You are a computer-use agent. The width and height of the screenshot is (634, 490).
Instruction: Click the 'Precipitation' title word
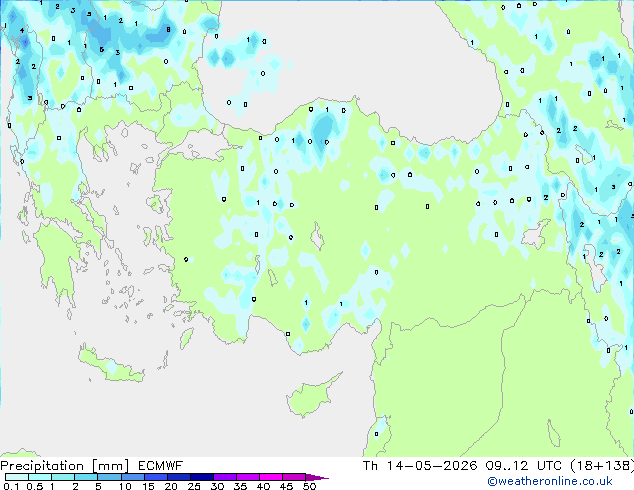[x=42, y=466]
